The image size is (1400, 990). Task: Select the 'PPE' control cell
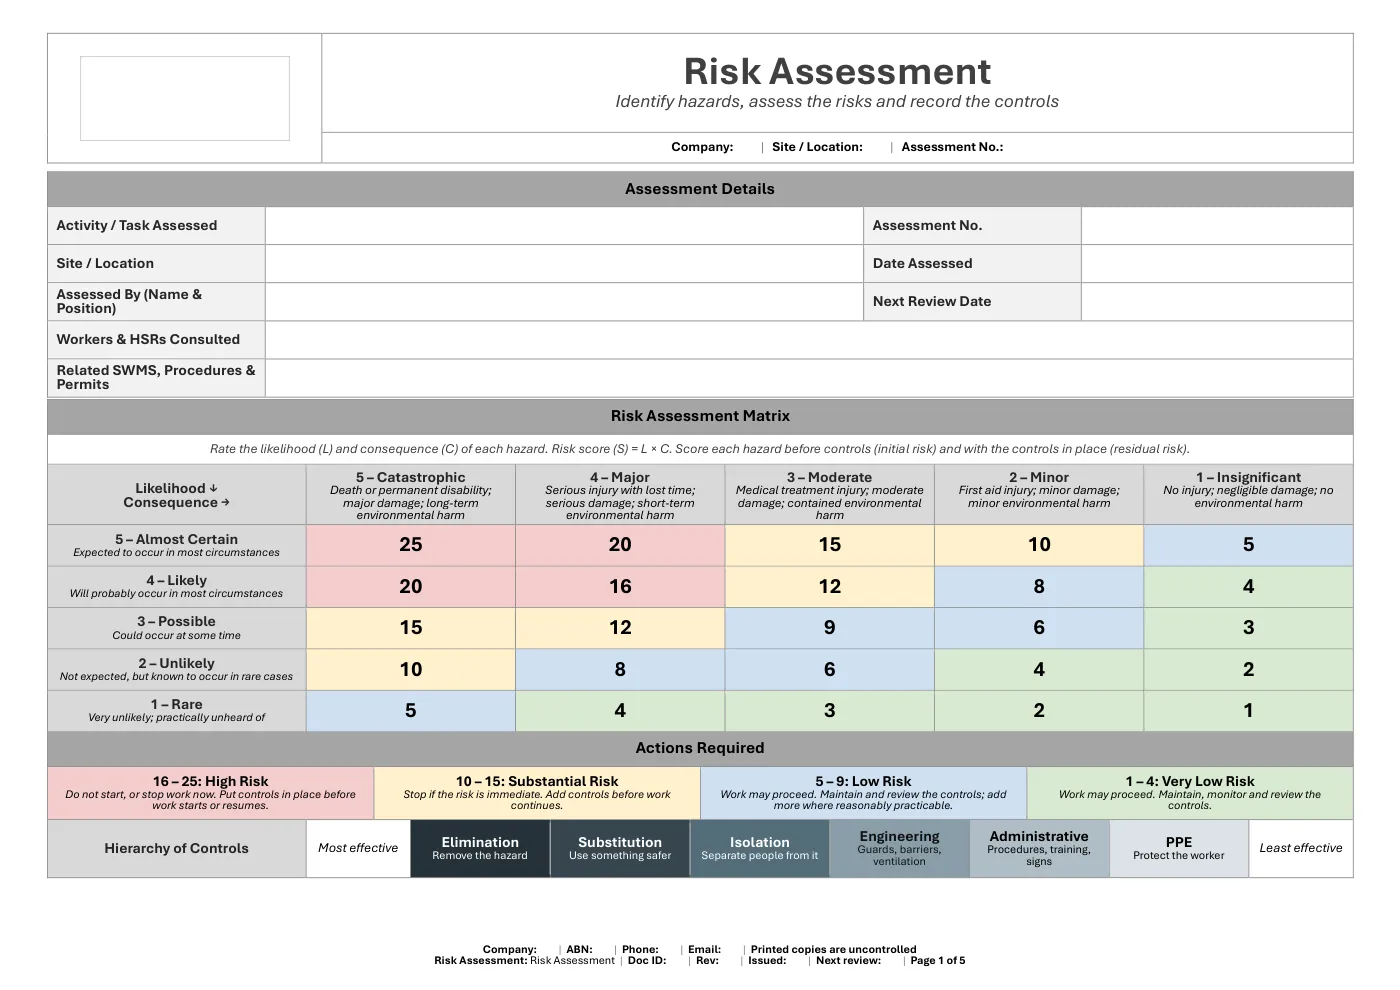[1179, 849]
